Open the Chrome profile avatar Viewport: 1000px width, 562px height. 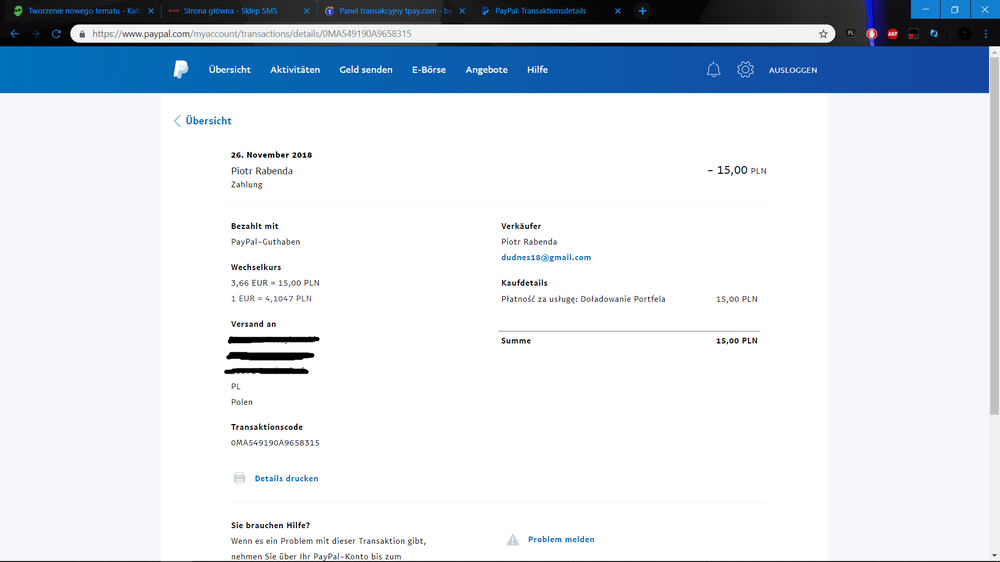point(965,34)
